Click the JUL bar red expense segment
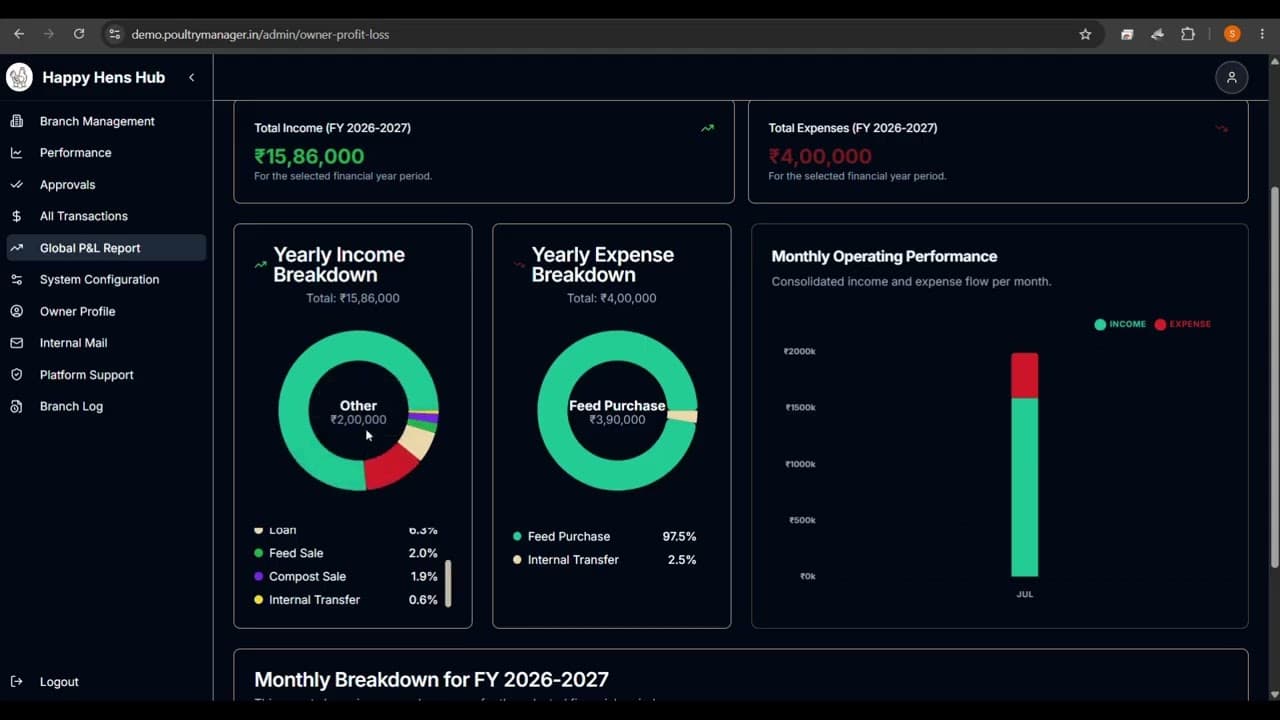 pos(1024,376)
